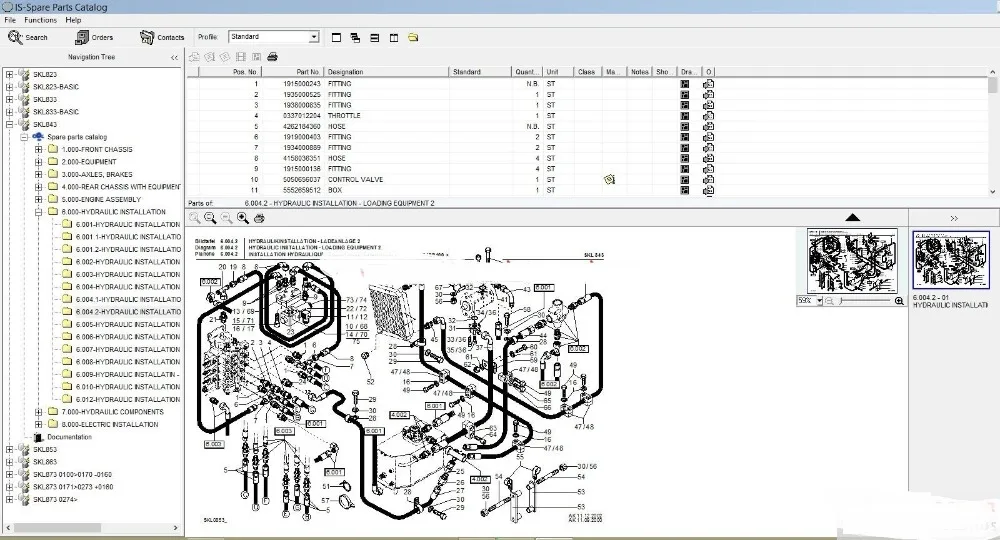
Task: Open the 59% zoom level dropdown
Action: coord(820,301)
